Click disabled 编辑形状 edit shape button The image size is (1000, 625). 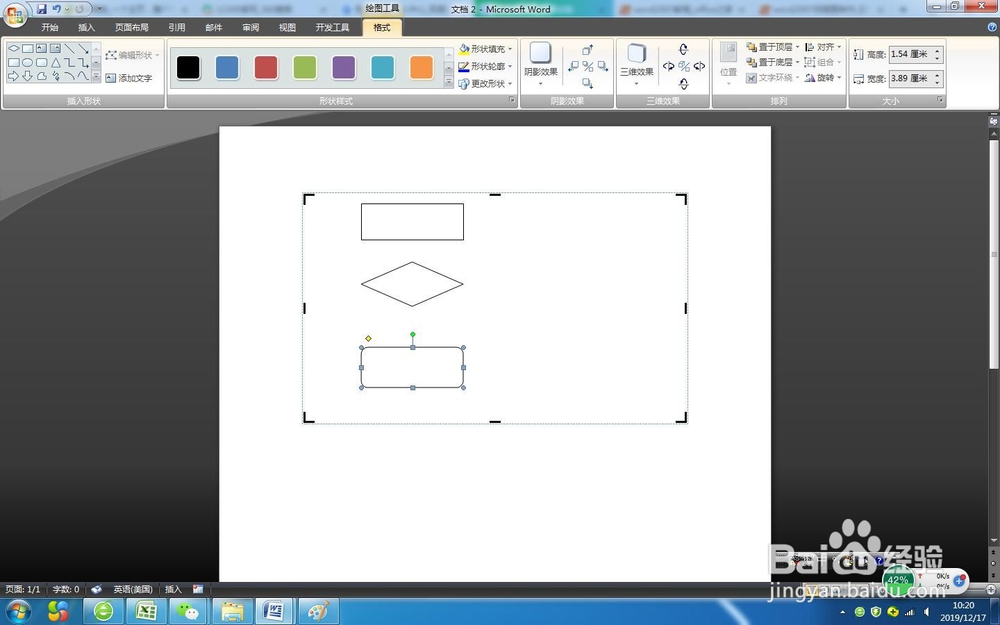132,55
